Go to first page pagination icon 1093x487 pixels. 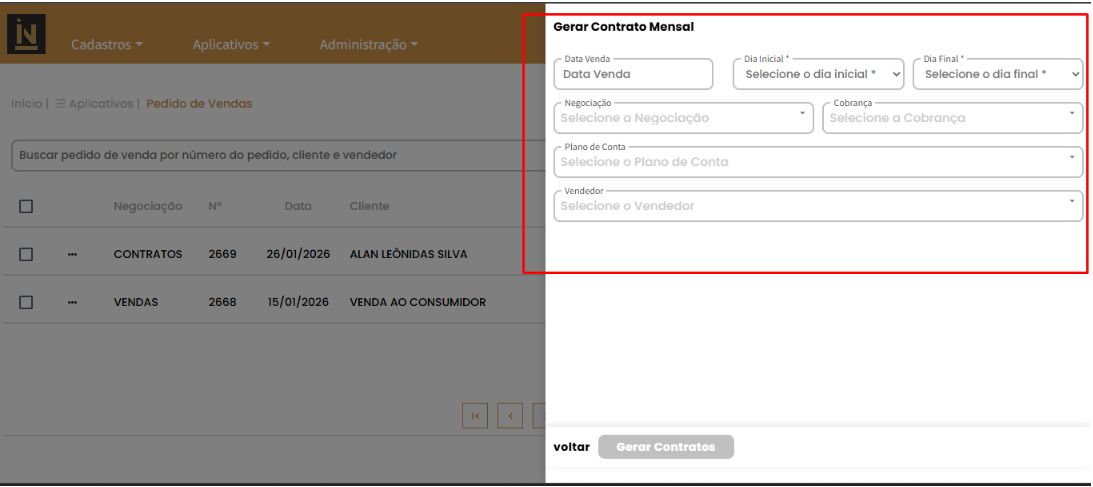475,415
